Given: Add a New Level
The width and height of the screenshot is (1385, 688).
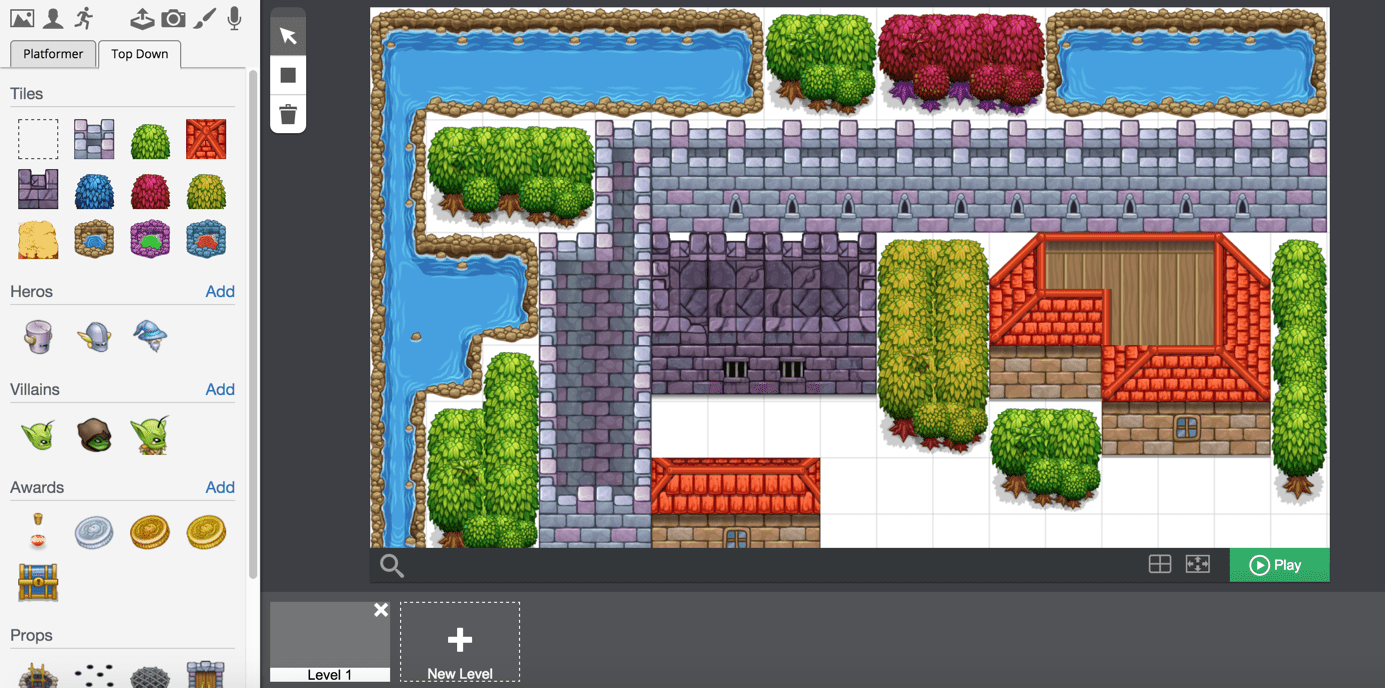Looking at the screenshot, I should (x=460, y=642).
